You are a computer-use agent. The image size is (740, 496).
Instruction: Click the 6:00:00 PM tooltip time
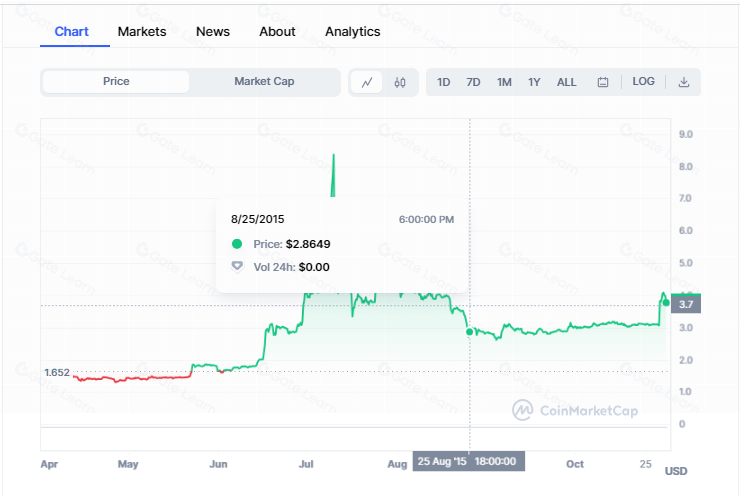[x=426, y=219]
